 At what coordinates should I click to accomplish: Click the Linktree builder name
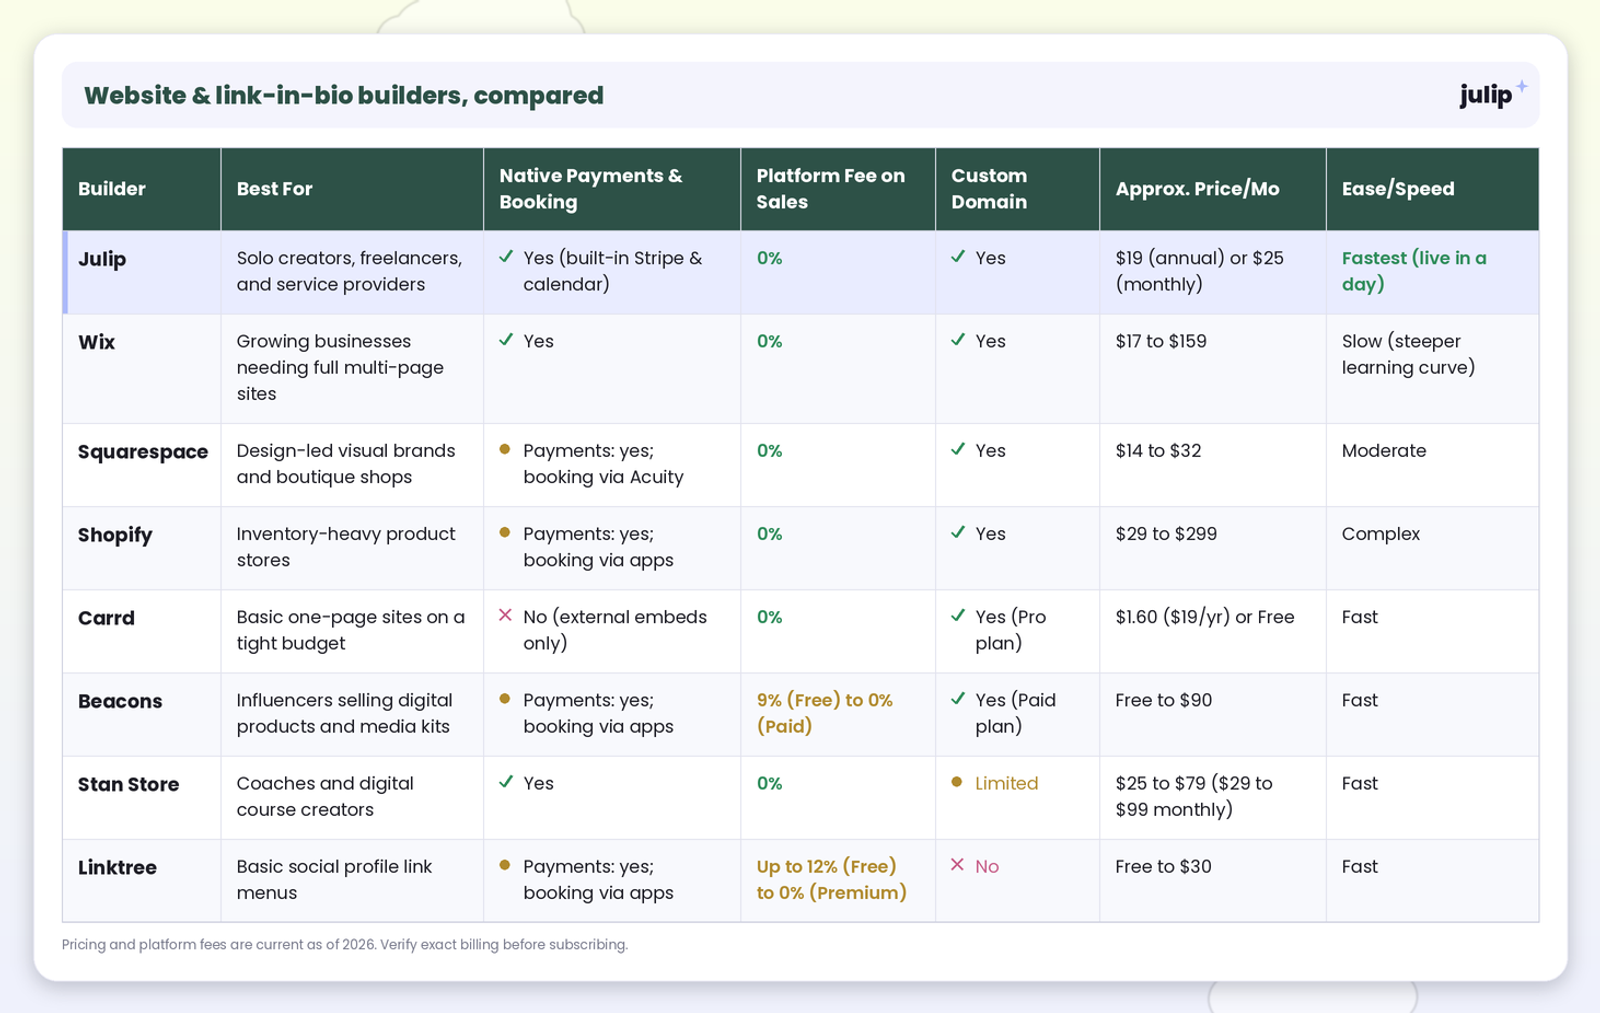(x=117, y=867)
